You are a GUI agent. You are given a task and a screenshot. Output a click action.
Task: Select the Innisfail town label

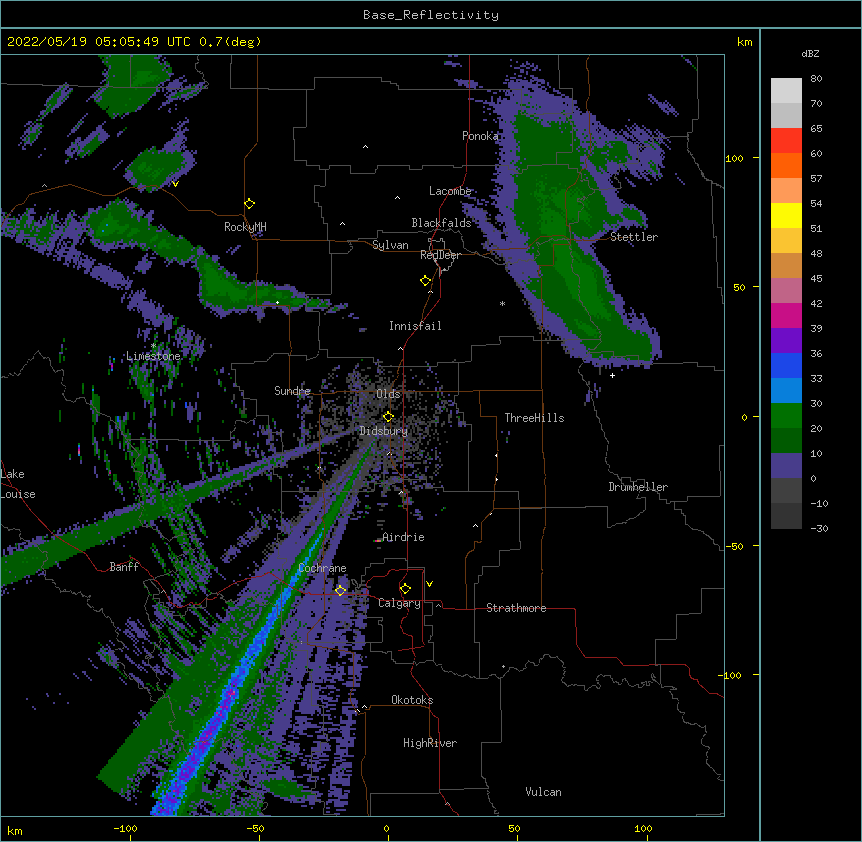[415, 326]
